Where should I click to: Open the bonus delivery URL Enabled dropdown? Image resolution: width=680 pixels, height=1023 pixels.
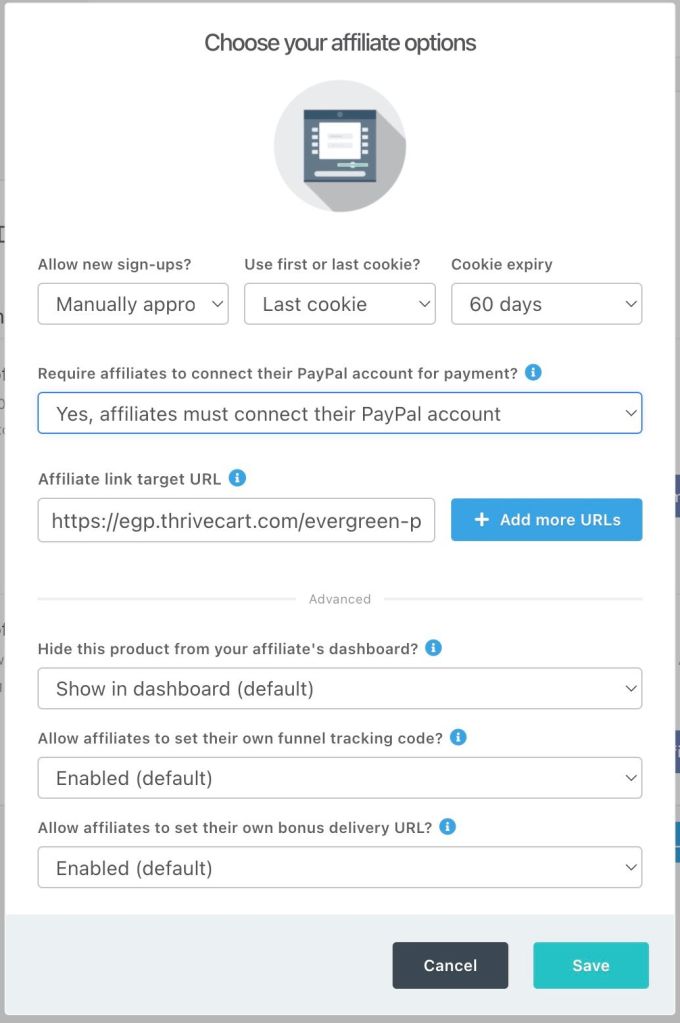(340, 868)
